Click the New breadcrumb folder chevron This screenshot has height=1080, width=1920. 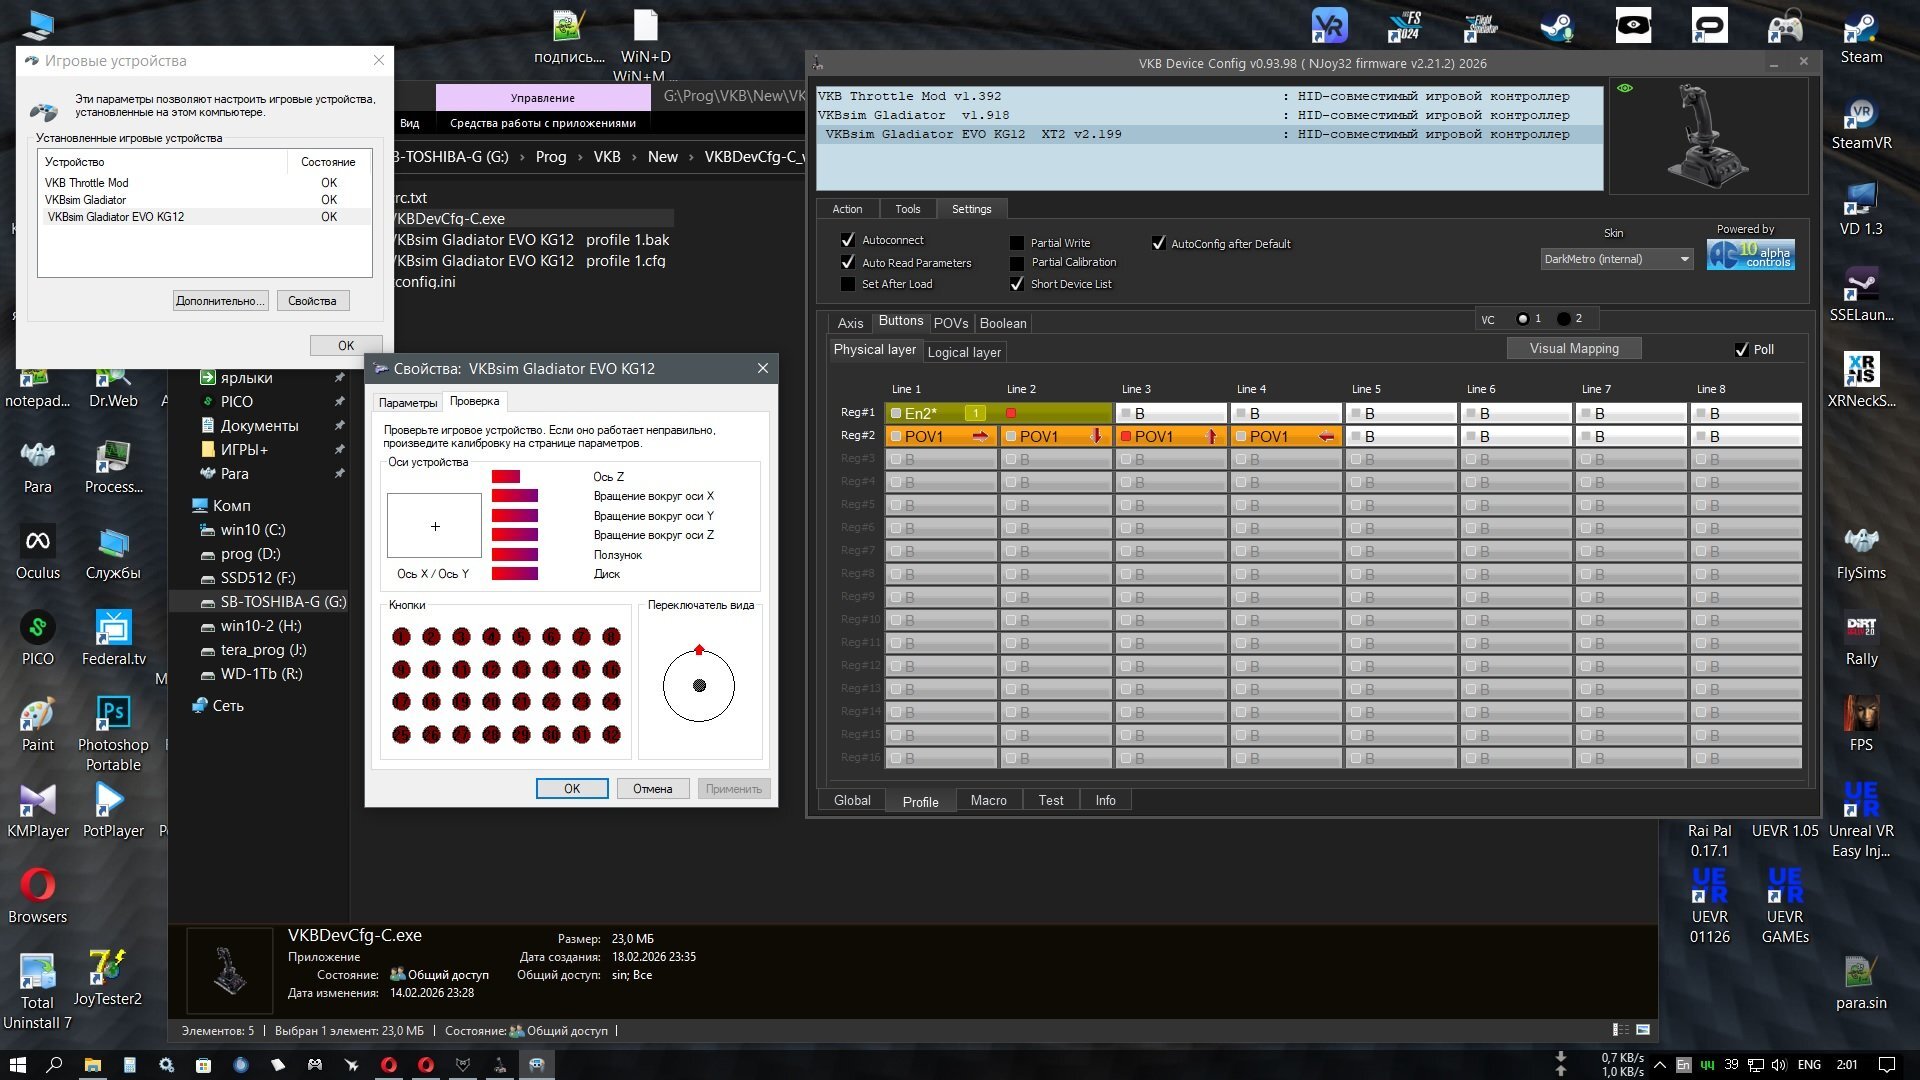coord(691,157)
